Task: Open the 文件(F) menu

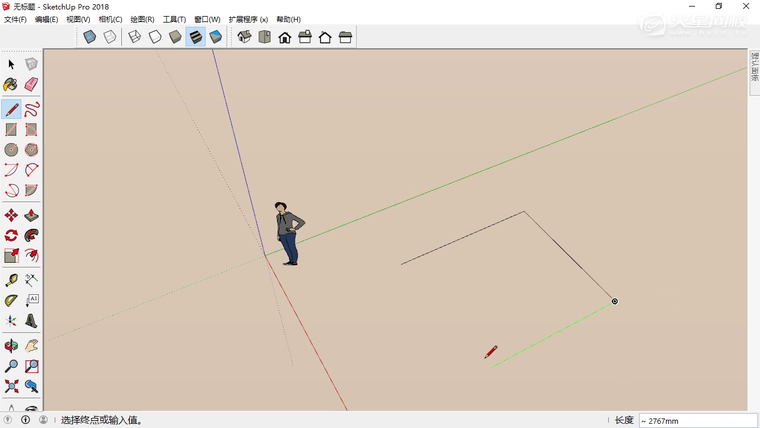Action: (15, 19)
